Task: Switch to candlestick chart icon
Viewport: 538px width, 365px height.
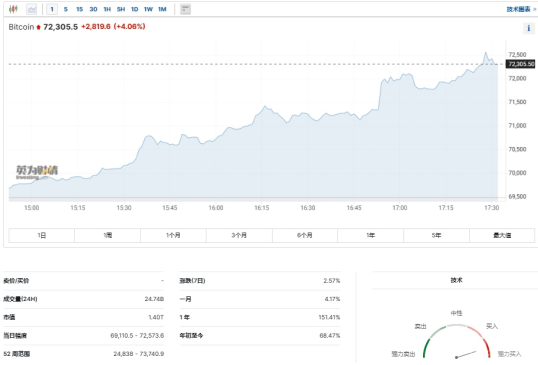Action: point(13,9)
